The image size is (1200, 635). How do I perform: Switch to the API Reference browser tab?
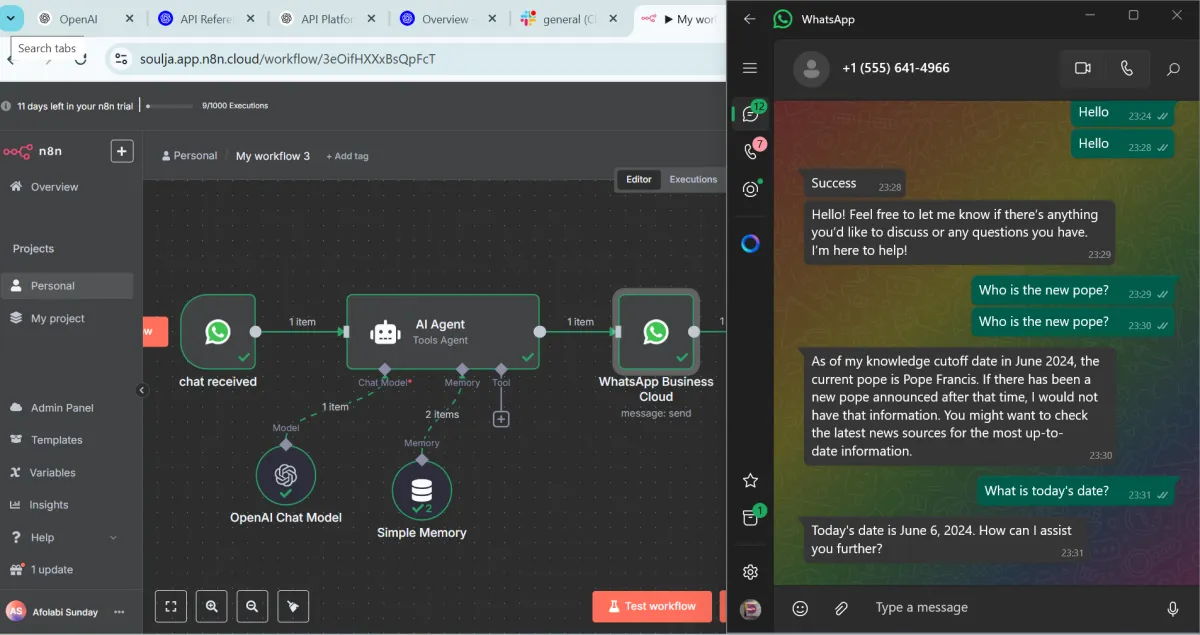pos(195,19)
